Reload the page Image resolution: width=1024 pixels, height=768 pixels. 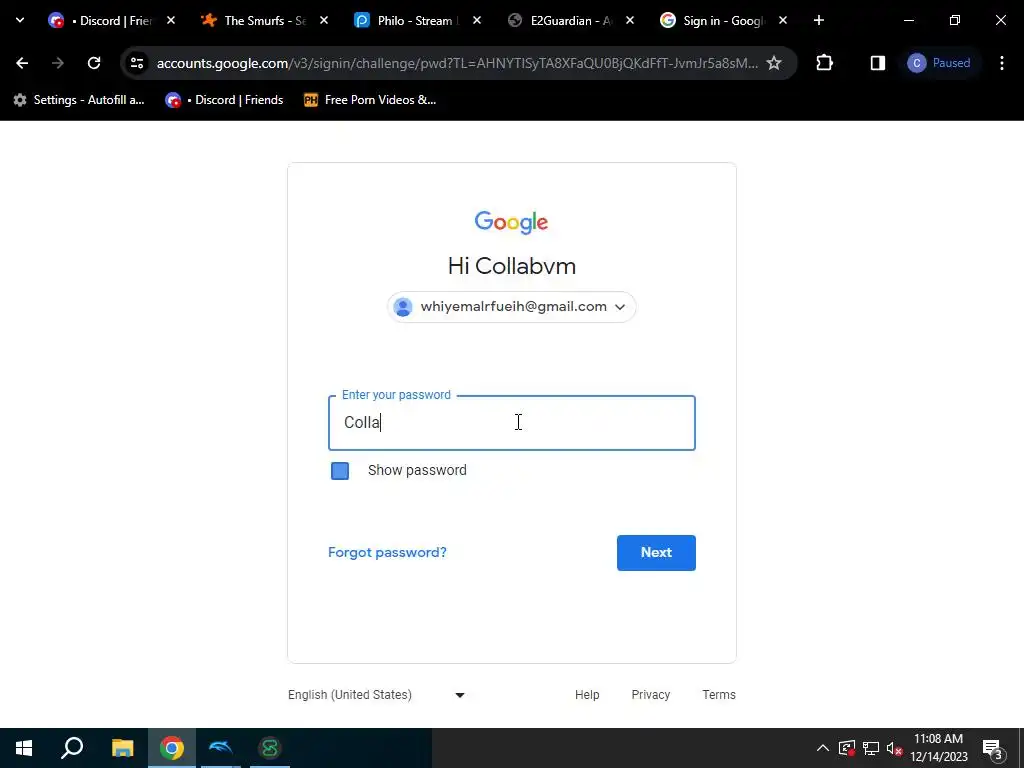point(94,63)
